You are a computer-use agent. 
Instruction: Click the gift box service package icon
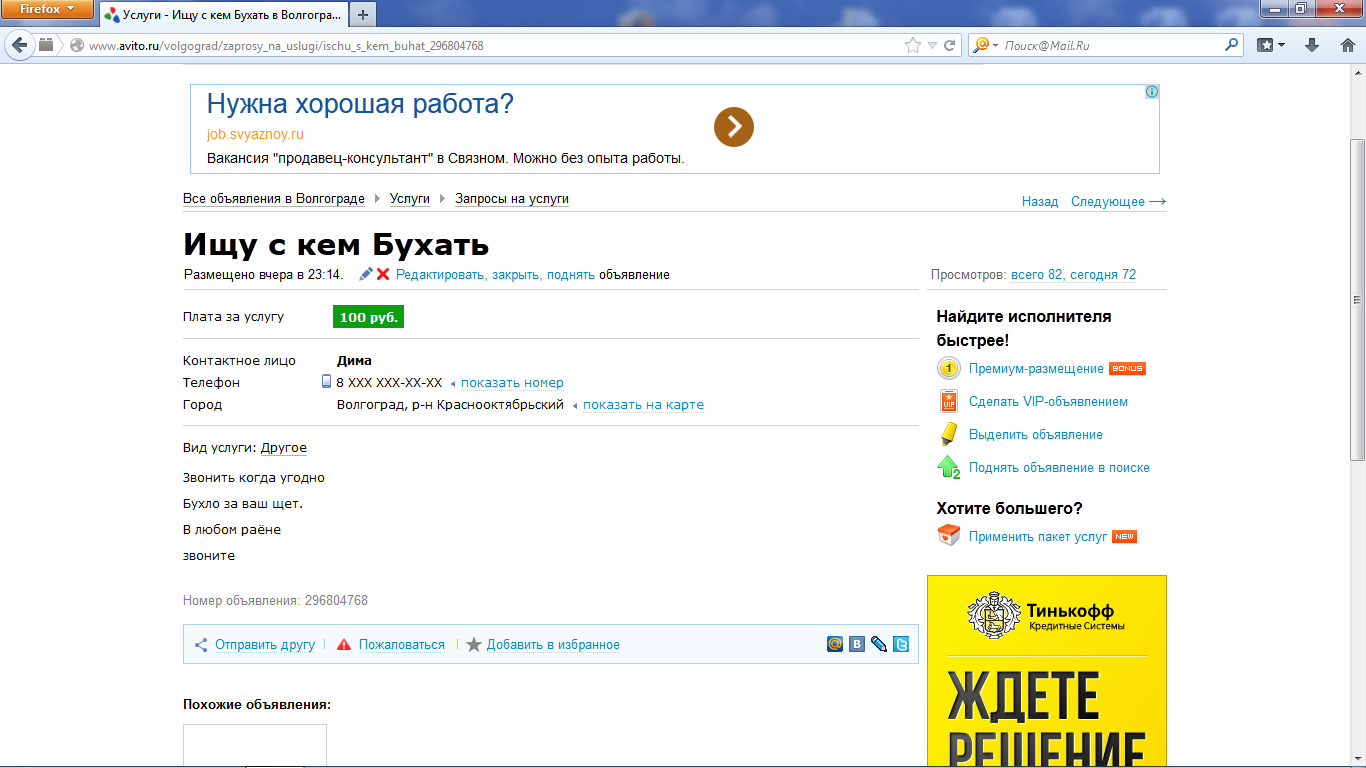point(949,536)
